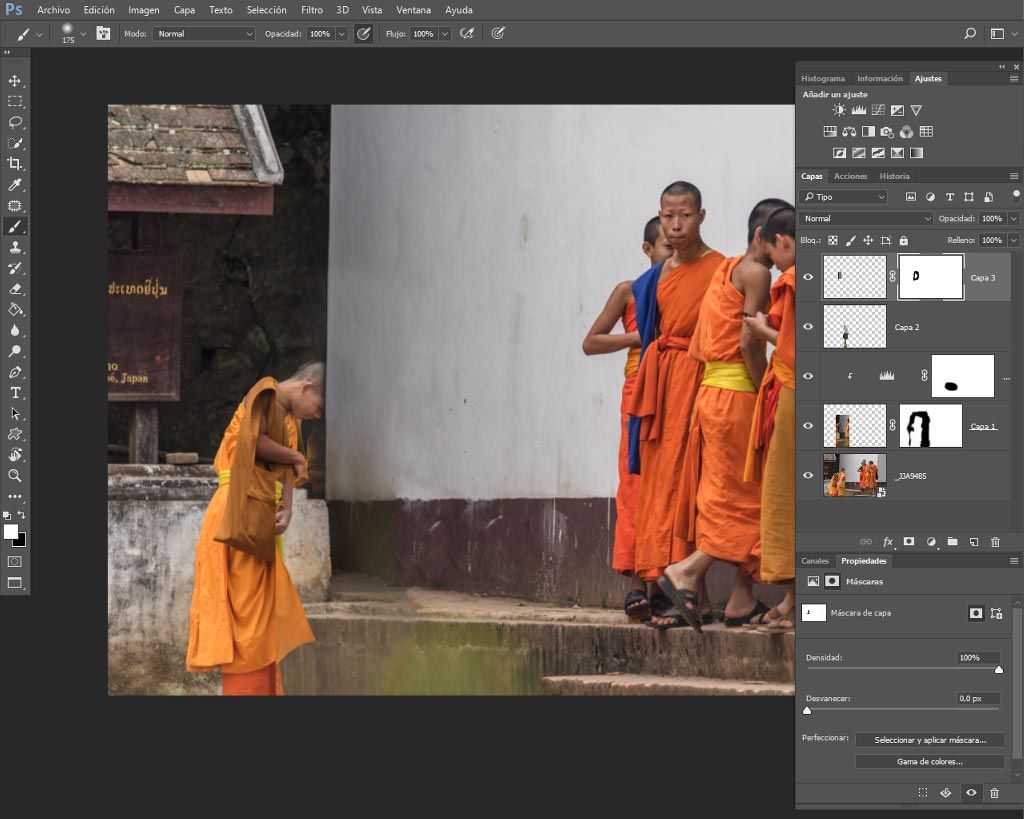Select the Rectangular Marquee tool
The image size is (1024, 819).
tap(14, 101)
